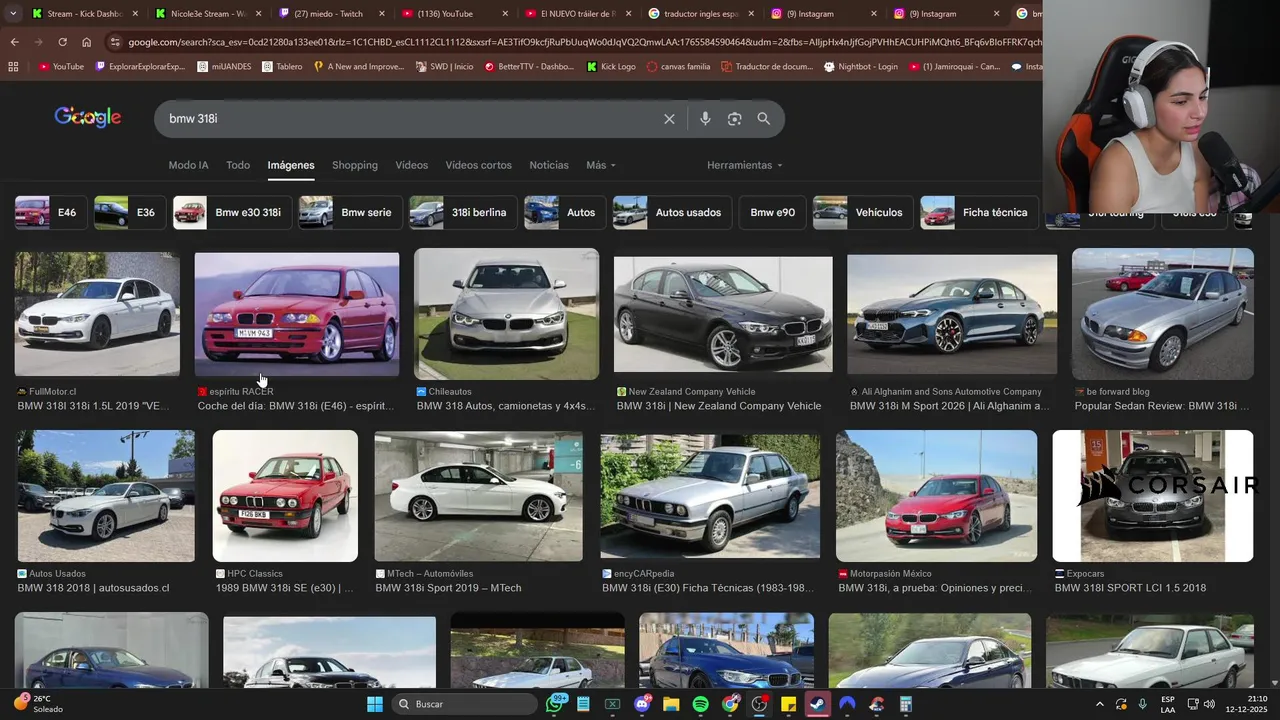The width and height of the screenshot is (1280, 720).
Task: Switch to Videos tab
Action: click(x=412, y=165)
